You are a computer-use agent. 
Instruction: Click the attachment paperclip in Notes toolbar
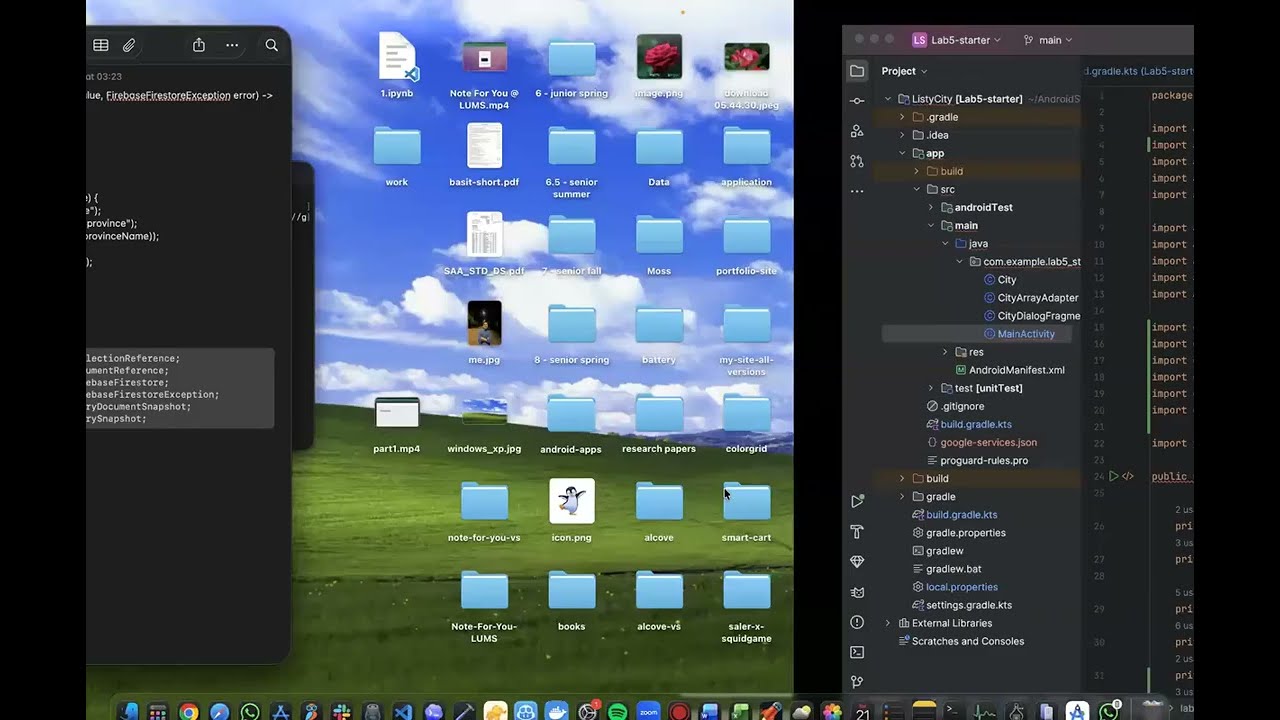[129, 45]
